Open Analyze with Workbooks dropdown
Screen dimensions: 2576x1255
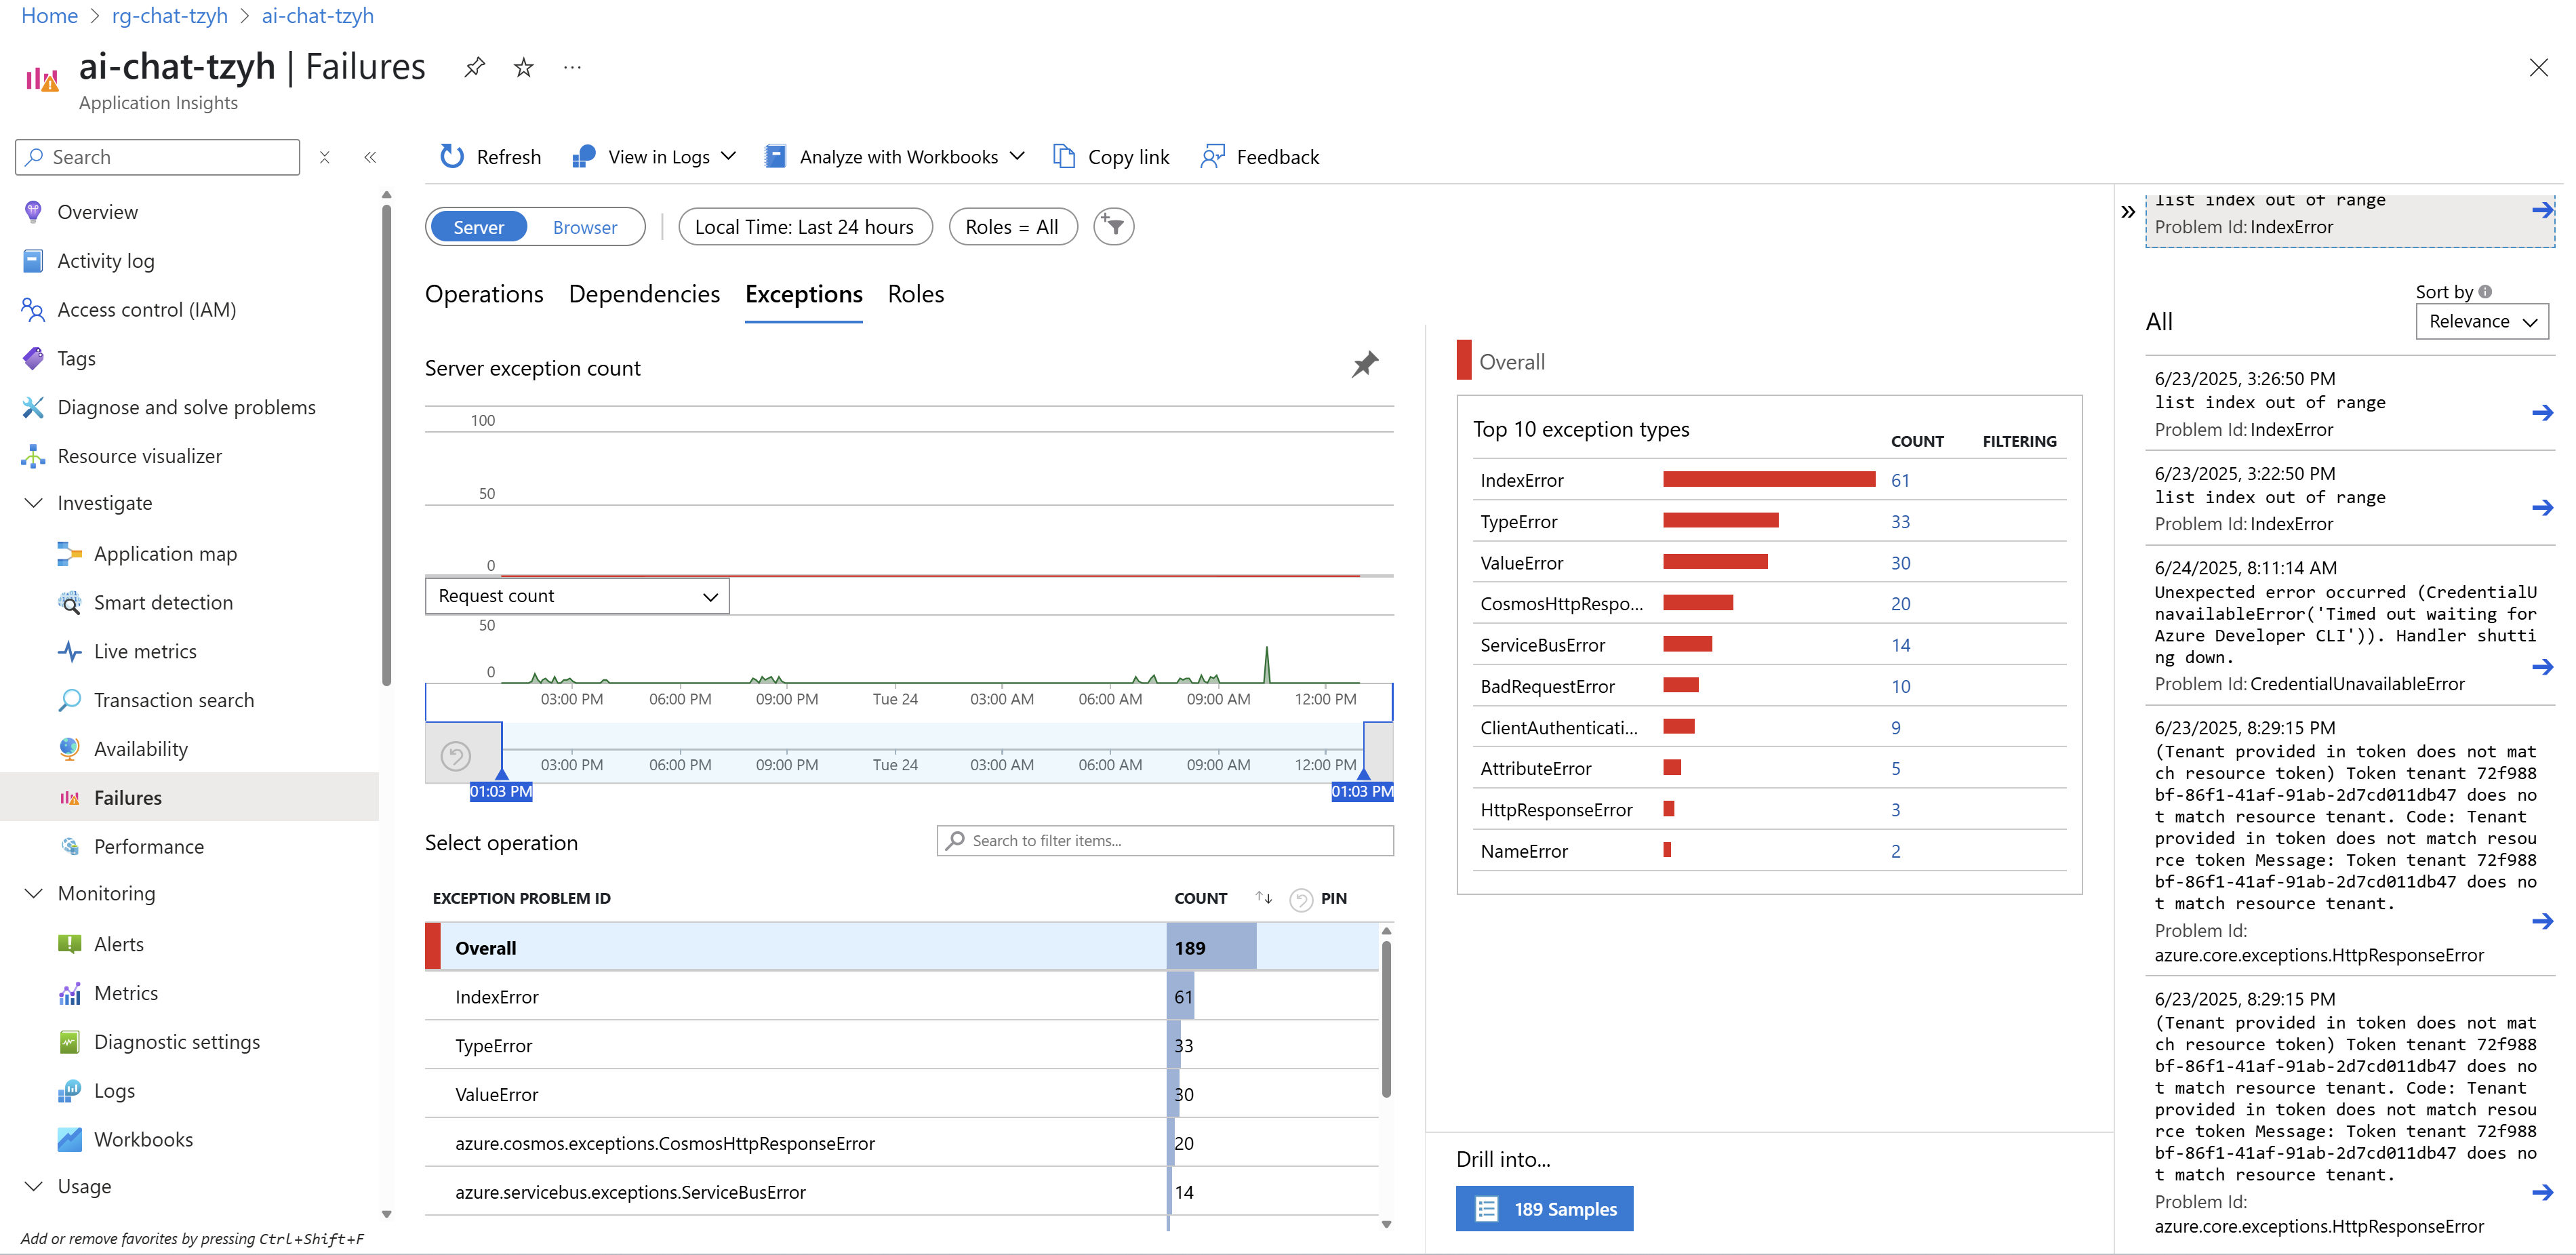895,157
